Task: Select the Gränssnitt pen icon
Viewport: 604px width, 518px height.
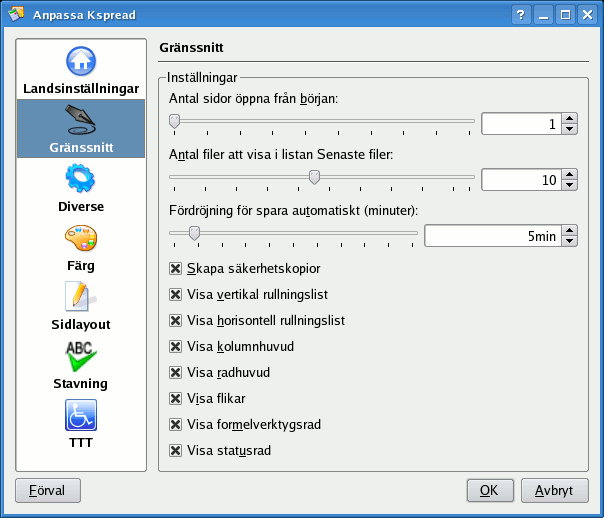Action: 80,121
